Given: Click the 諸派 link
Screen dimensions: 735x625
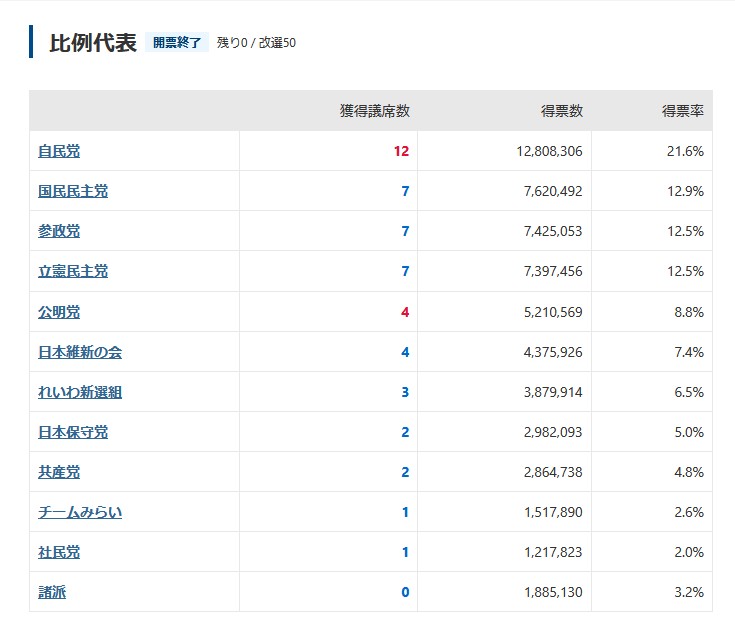Looking at the screenshot, I should coord(52,592).
